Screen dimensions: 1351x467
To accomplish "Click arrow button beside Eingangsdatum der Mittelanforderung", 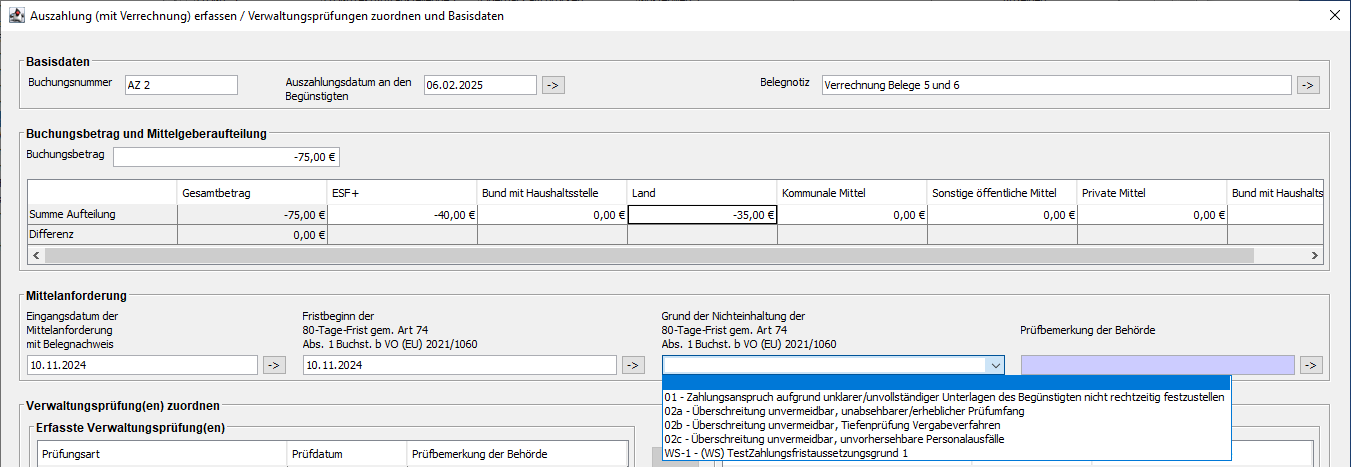I will (x=273, y=365).
